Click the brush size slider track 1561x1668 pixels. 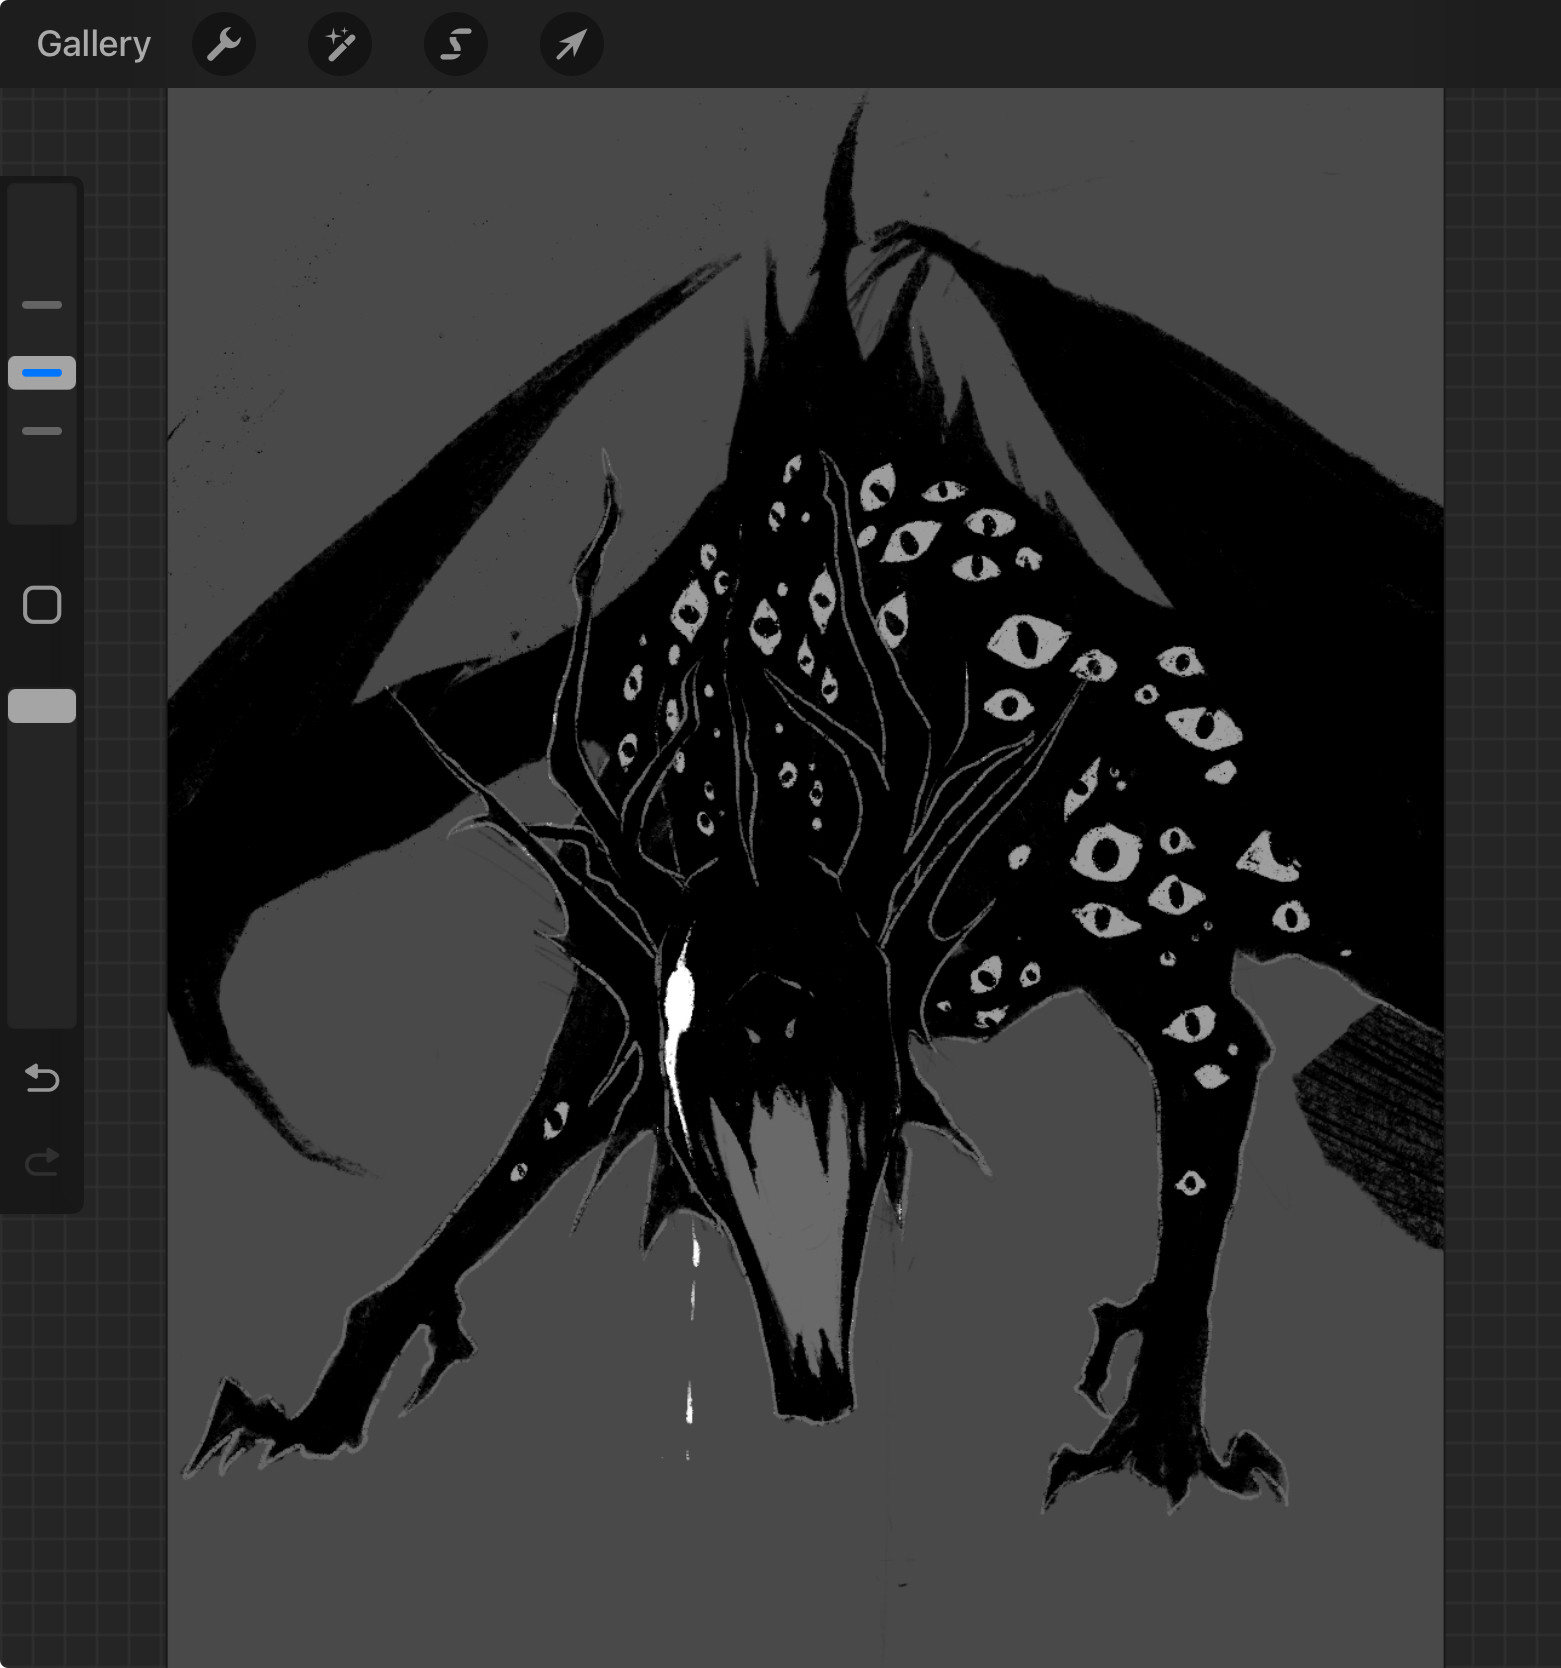tap(42, 353)
